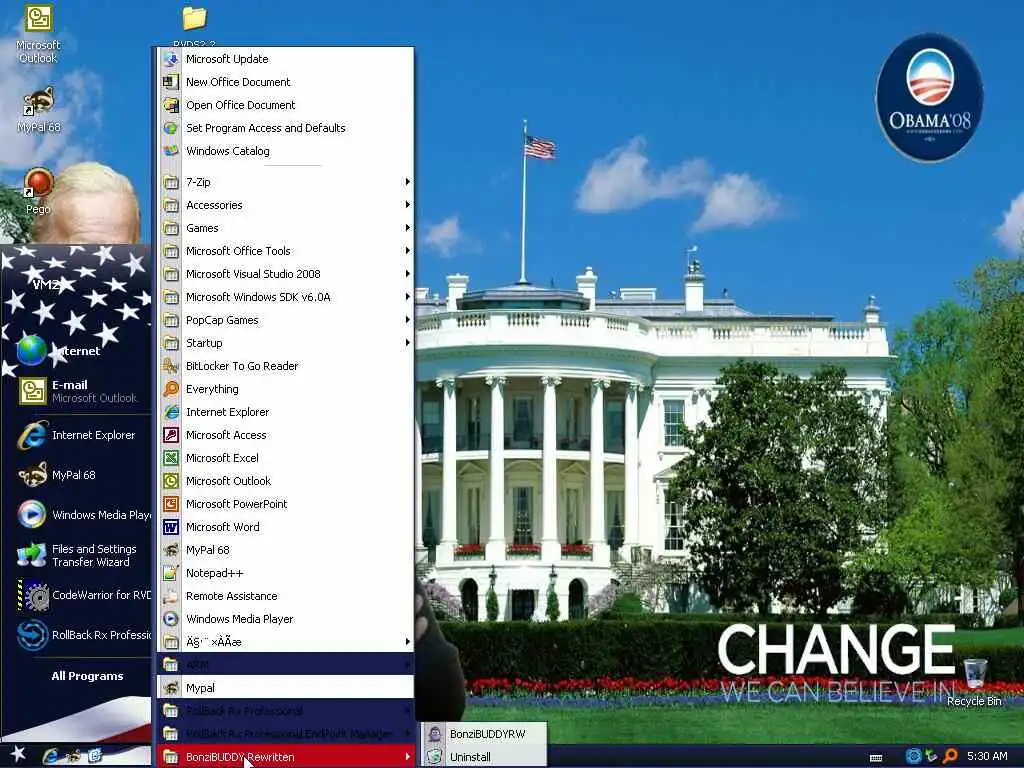
Task: Open Microsoft Word
Action: point(285,527)
